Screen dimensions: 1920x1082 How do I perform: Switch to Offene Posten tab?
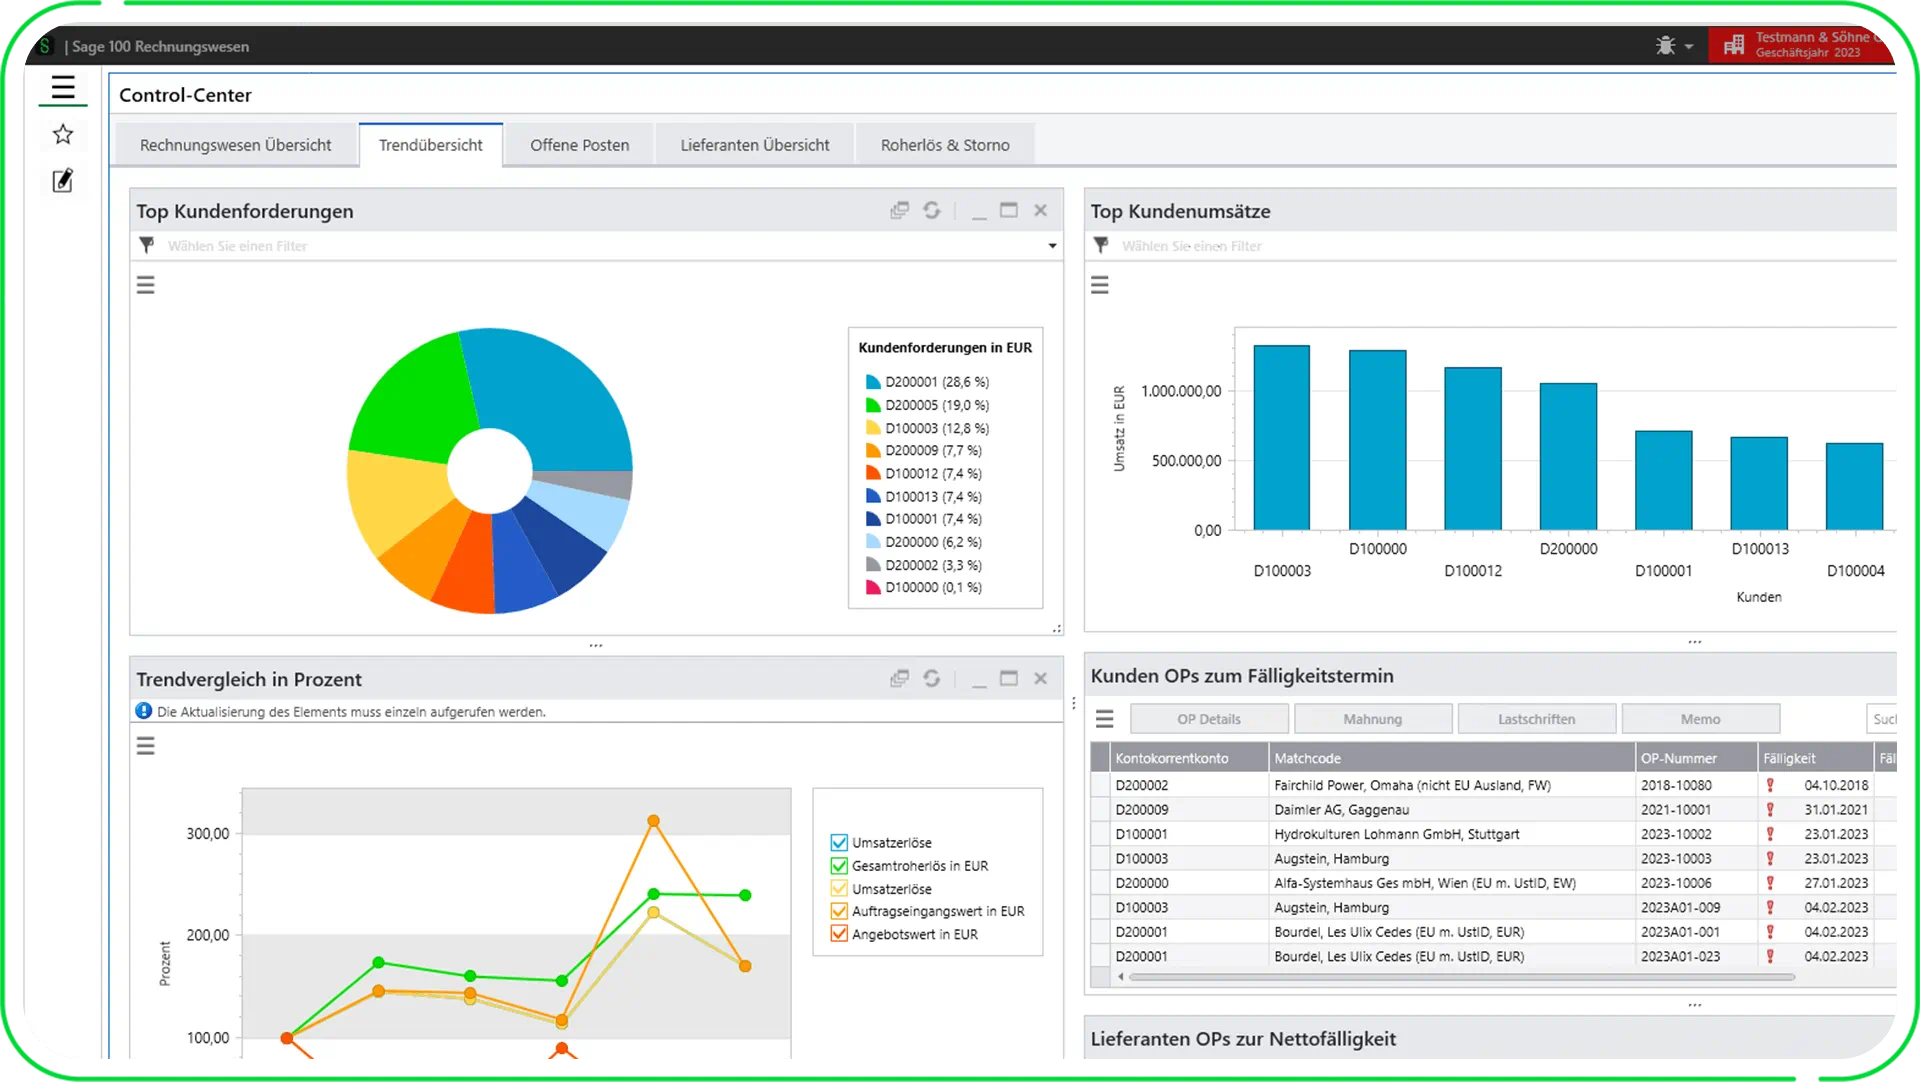click(x=579, y=145)
